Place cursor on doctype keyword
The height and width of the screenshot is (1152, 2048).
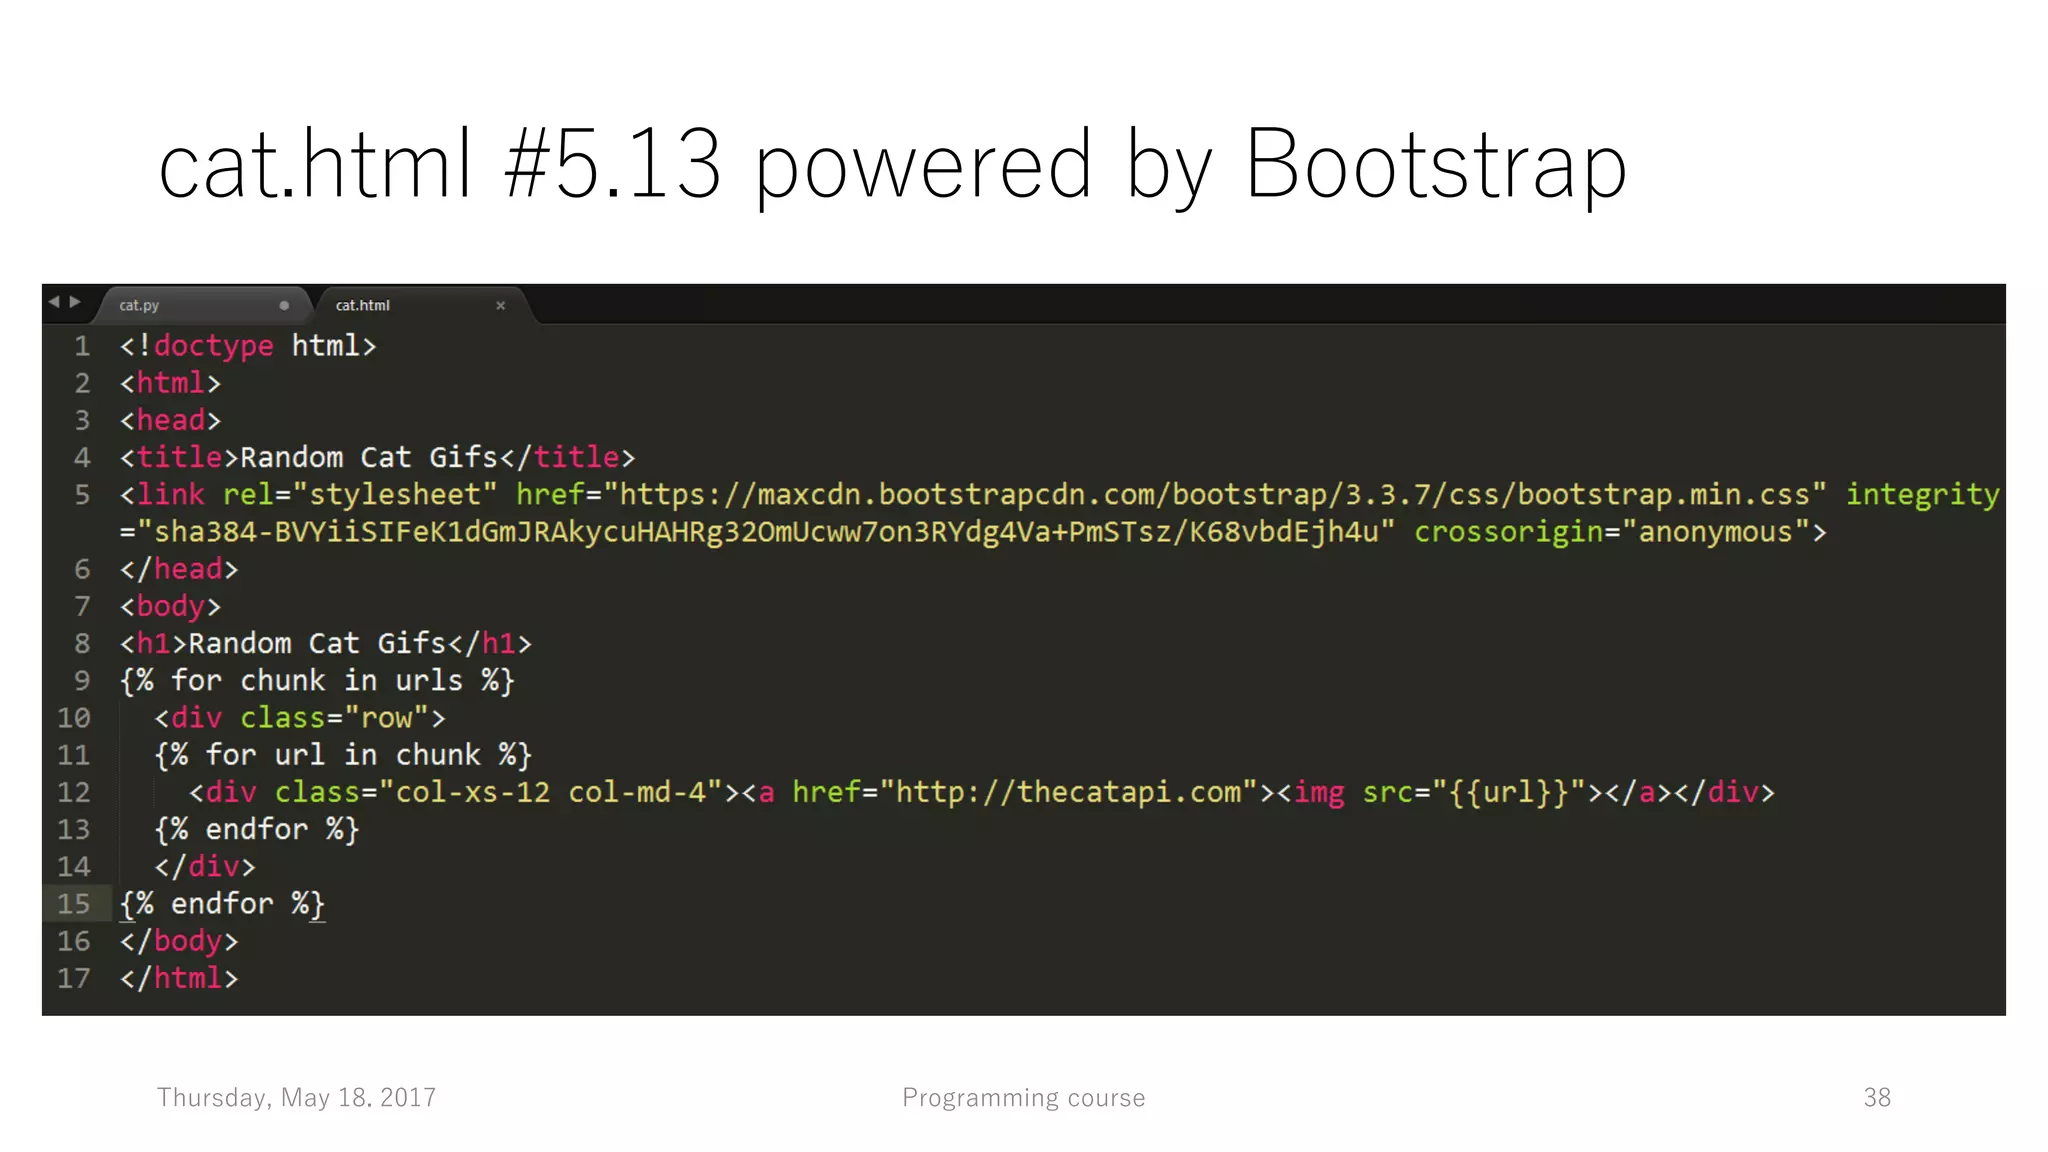point(213,346)
